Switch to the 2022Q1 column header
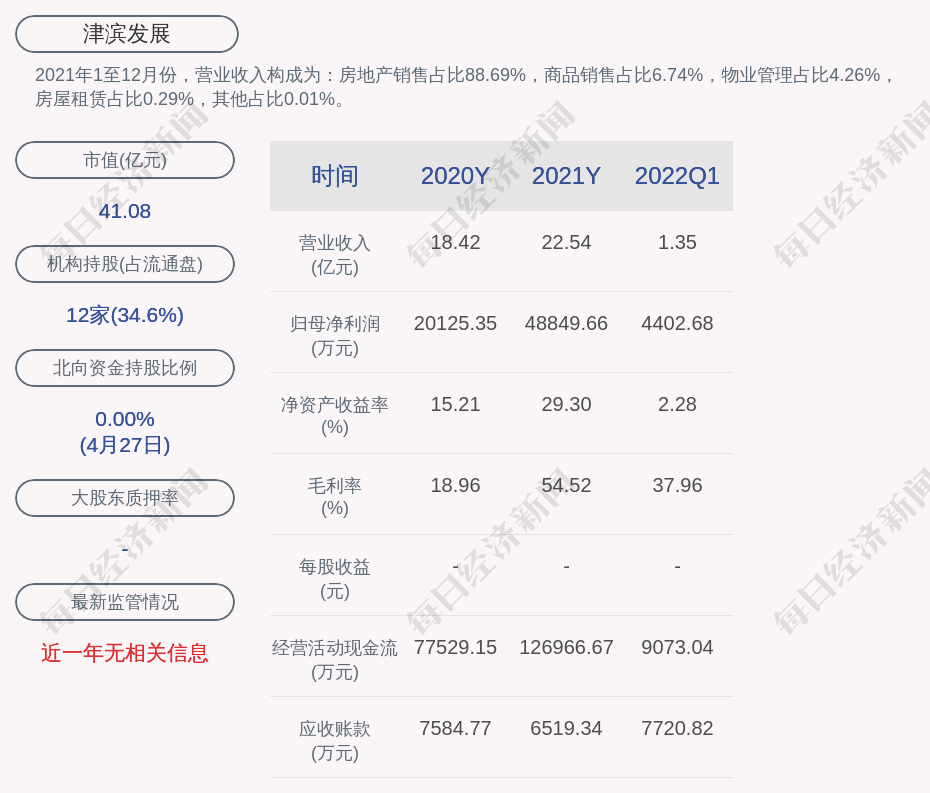The image size is (930, 793). (x=677, y=176)
